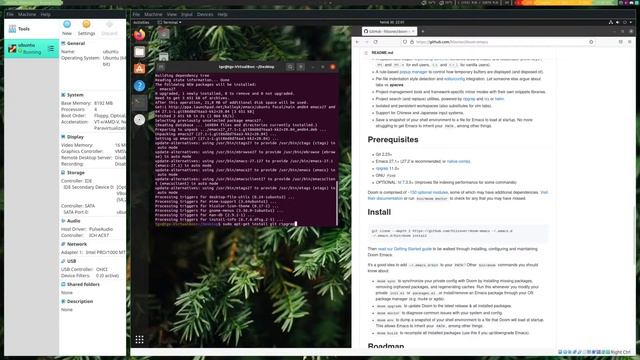The image size is (640, 360).
Task: Open the System section in VM details
Action: point(75,95)
